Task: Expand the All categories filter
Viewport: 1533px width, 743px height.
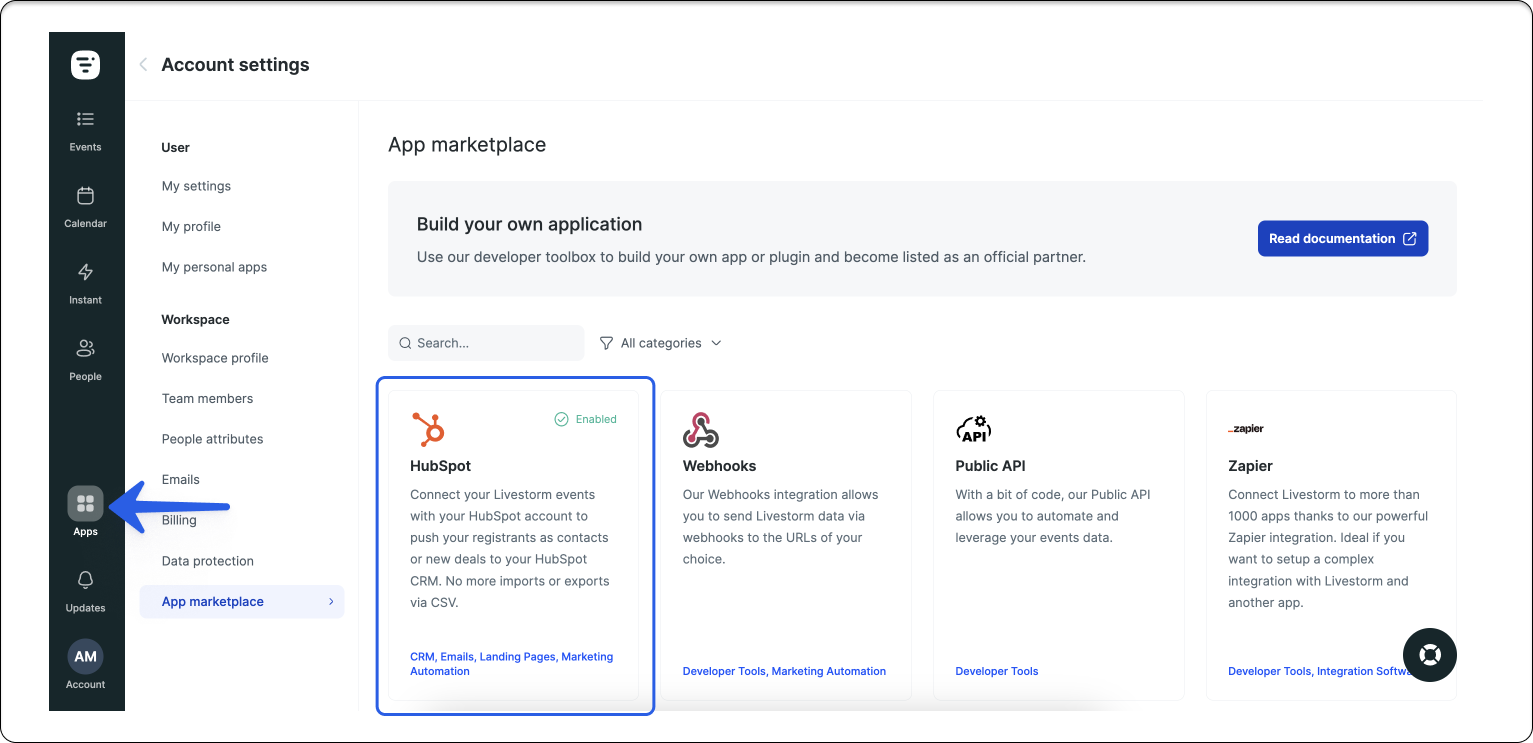Action: coord(660,343)
